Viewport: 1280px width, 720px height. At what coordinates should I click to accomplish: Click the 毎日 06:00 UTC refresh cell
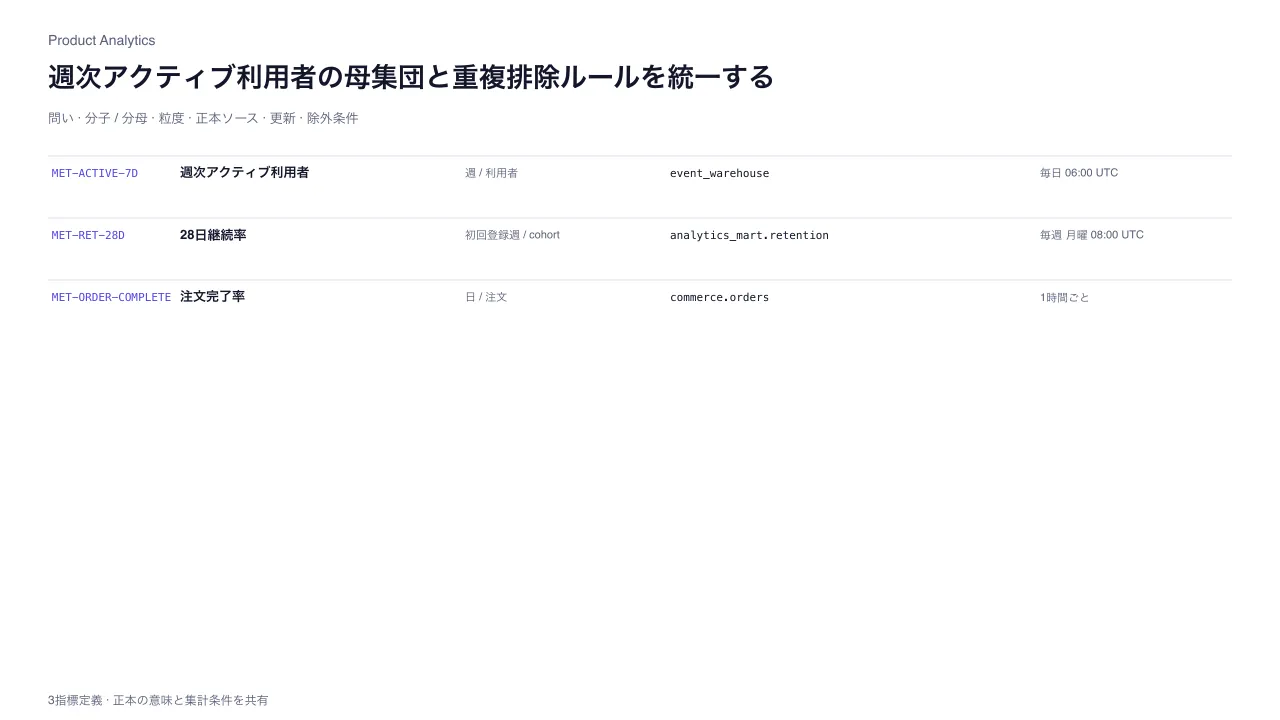[1079, 173]
